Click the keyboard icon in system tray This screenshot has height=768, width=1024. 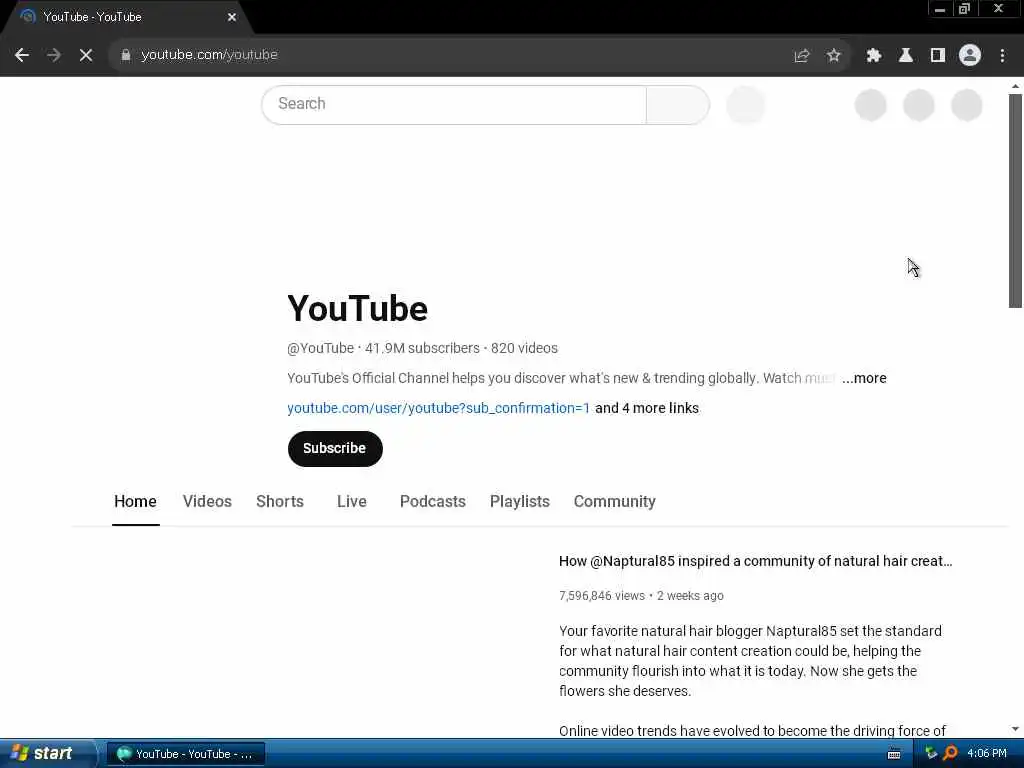894,754
